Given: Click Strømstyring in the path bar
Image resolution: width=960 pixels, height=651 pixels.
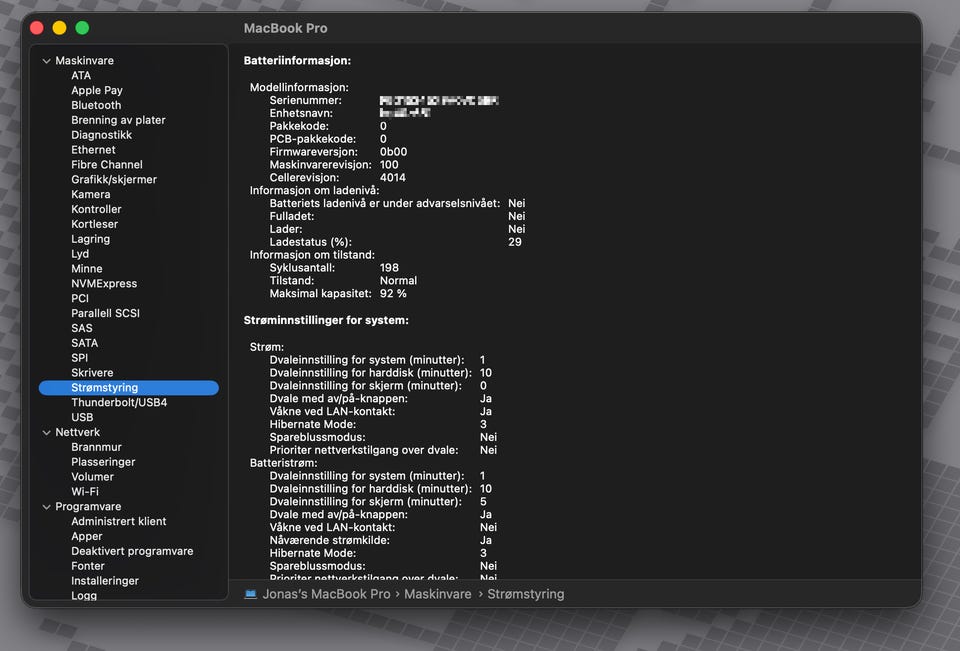Looking at the screenshot, I should [x=526, y=594].
